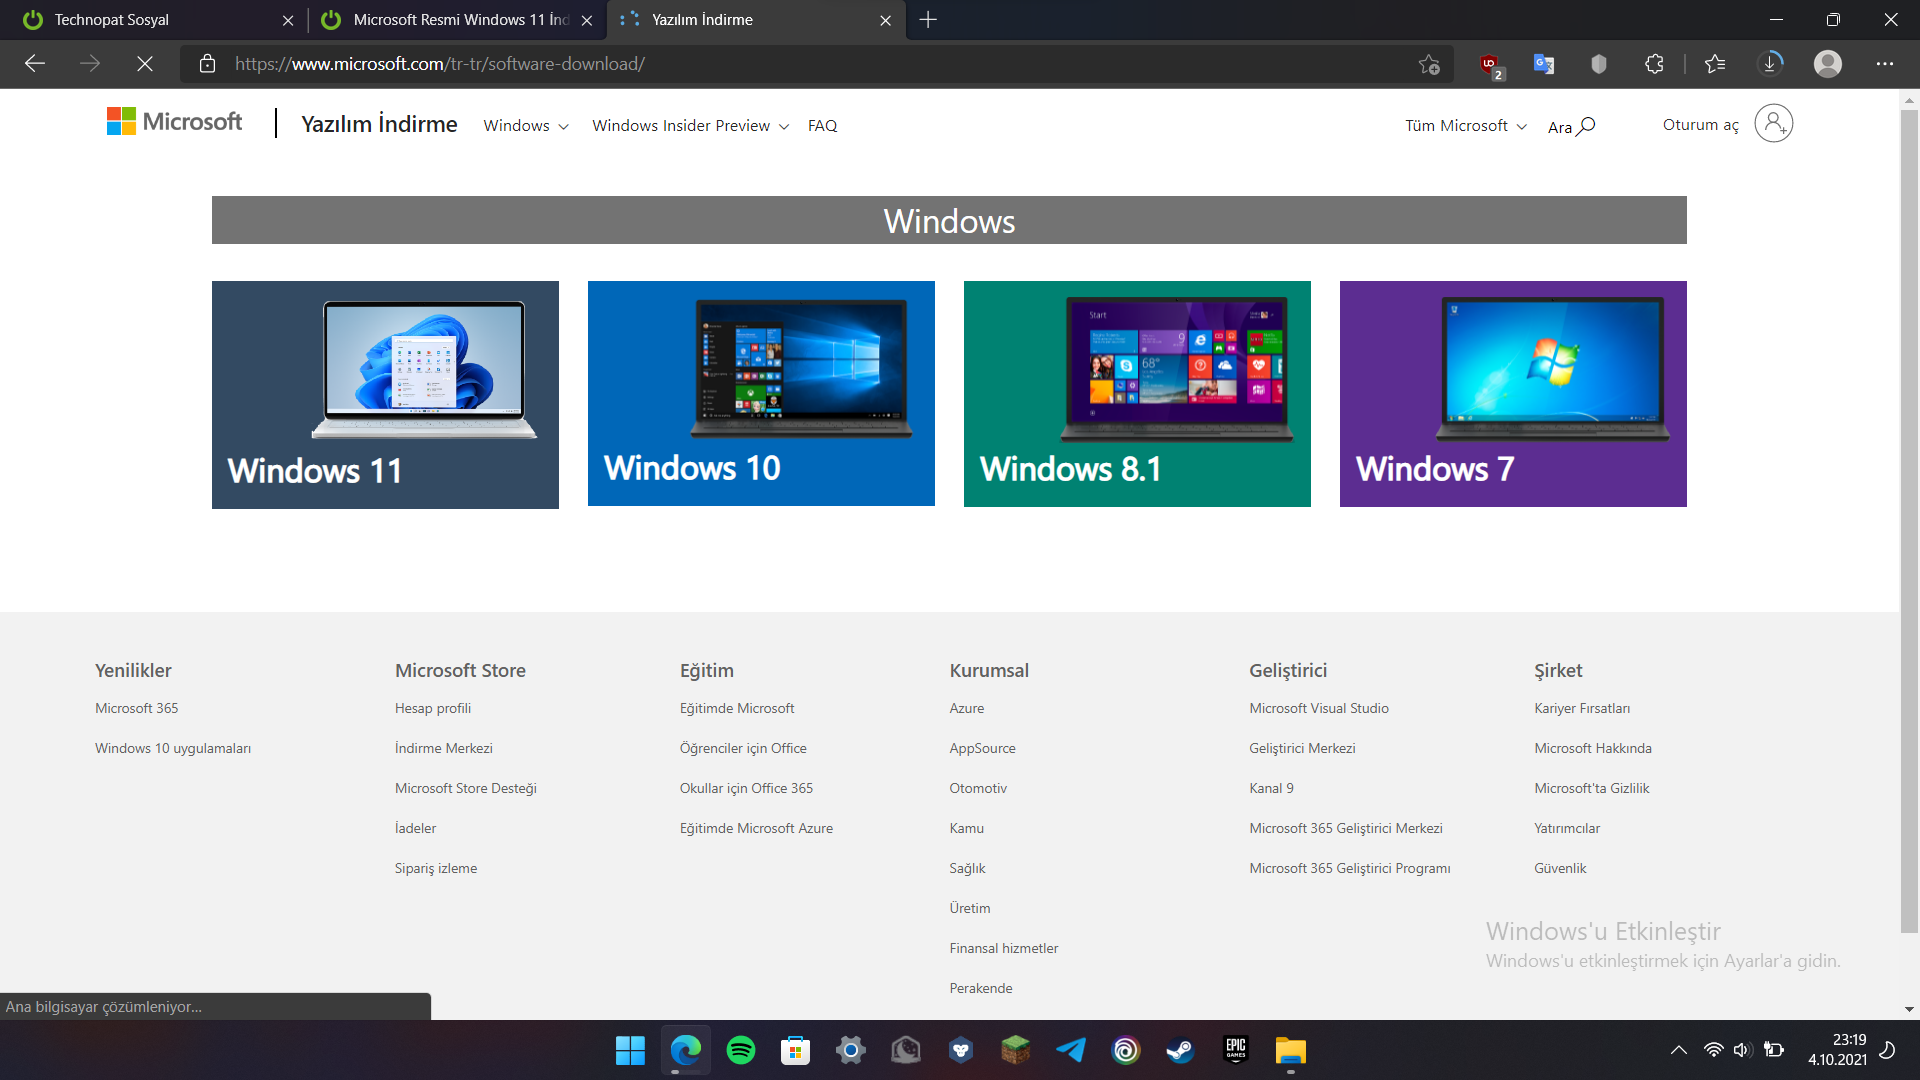Viewport: 1920px width, 1080px height.
Task: Open Google Translate extension icon
Action: 1544,64
